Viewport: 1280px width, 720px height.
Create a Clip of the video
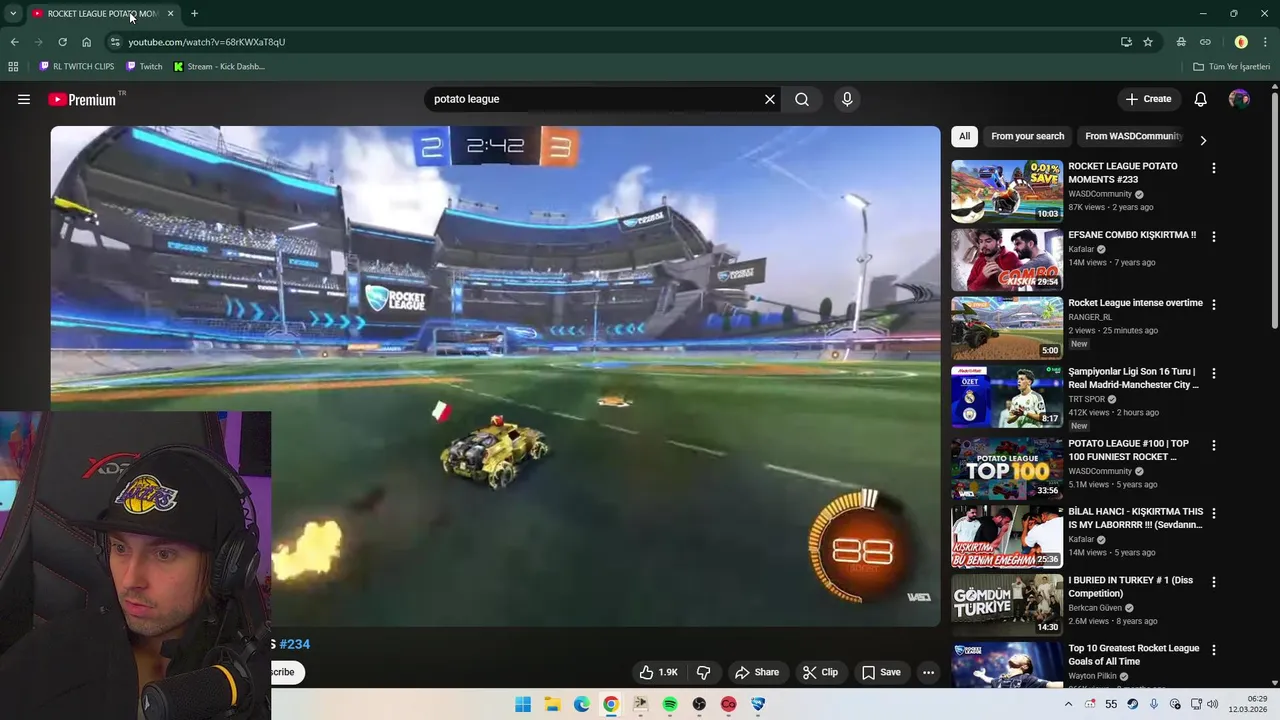click(820, 672)
